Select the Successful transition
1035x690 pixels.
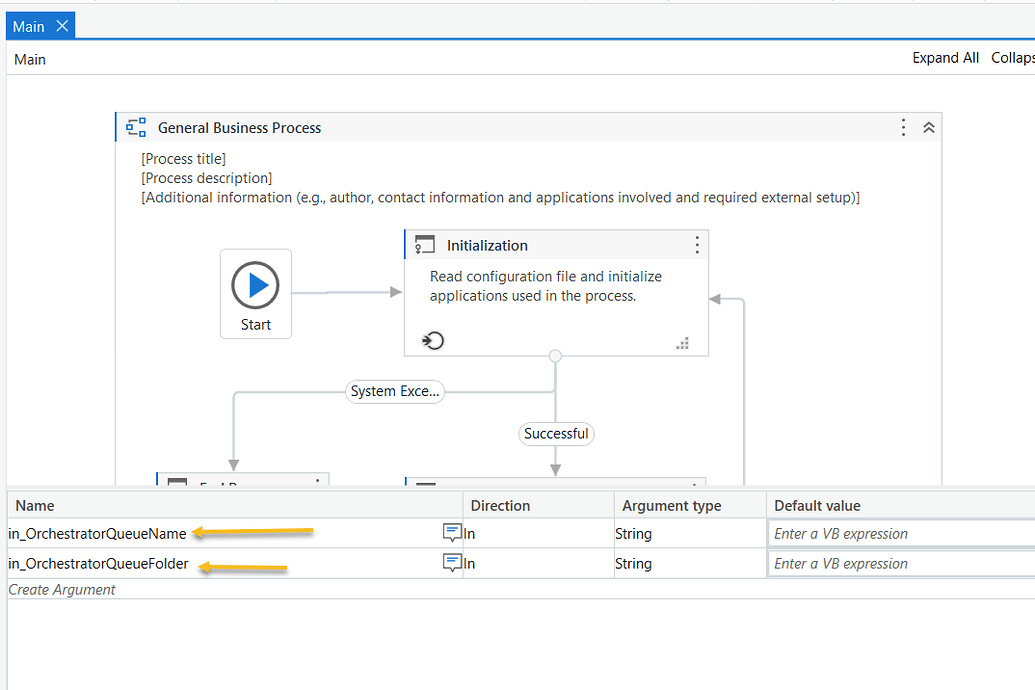pos(556,433)
